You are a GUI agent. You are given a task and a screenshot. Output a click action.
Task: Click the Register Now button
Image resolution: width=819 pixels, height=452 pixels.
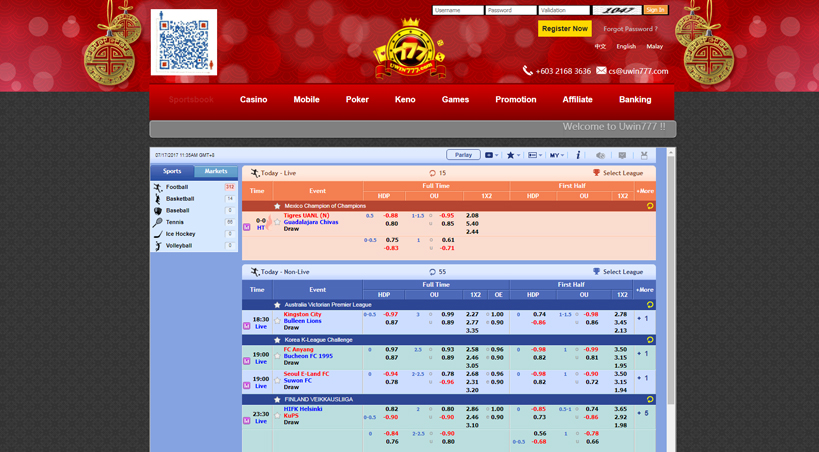pos(565,29)
